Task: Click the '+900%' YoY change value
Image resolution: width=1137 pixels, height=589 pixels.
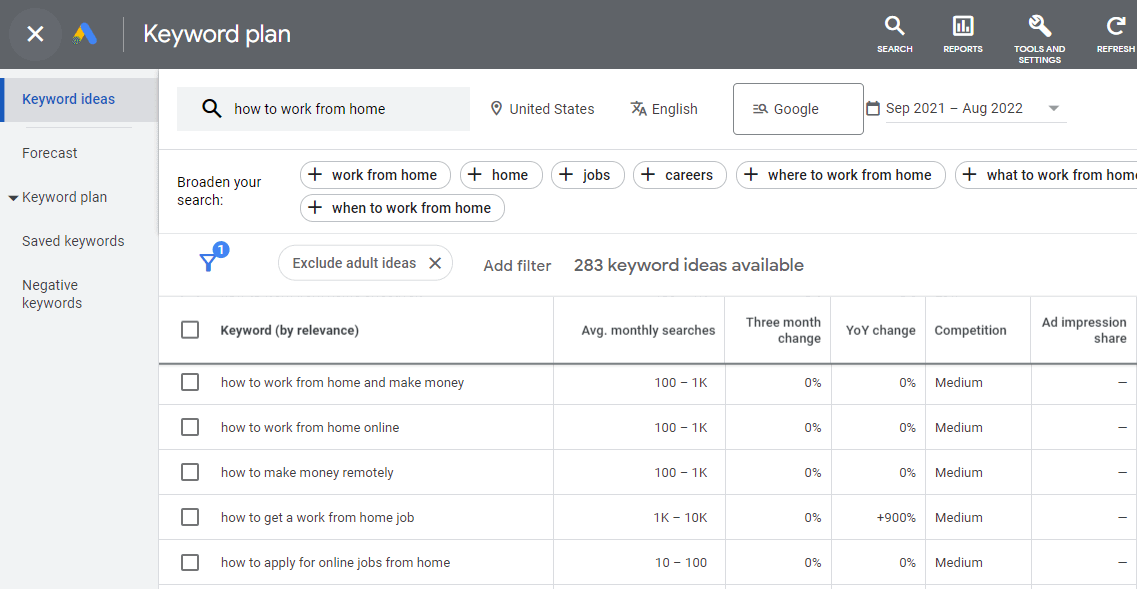Action: 896,518
